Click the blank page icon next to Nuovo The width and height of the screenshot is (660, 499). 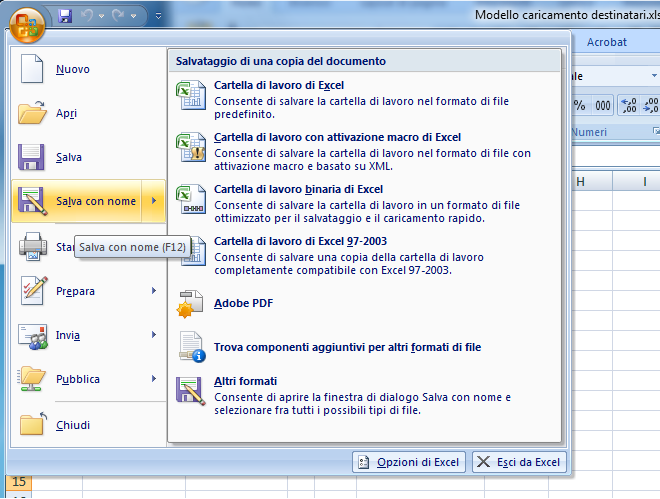click(32, 69)
